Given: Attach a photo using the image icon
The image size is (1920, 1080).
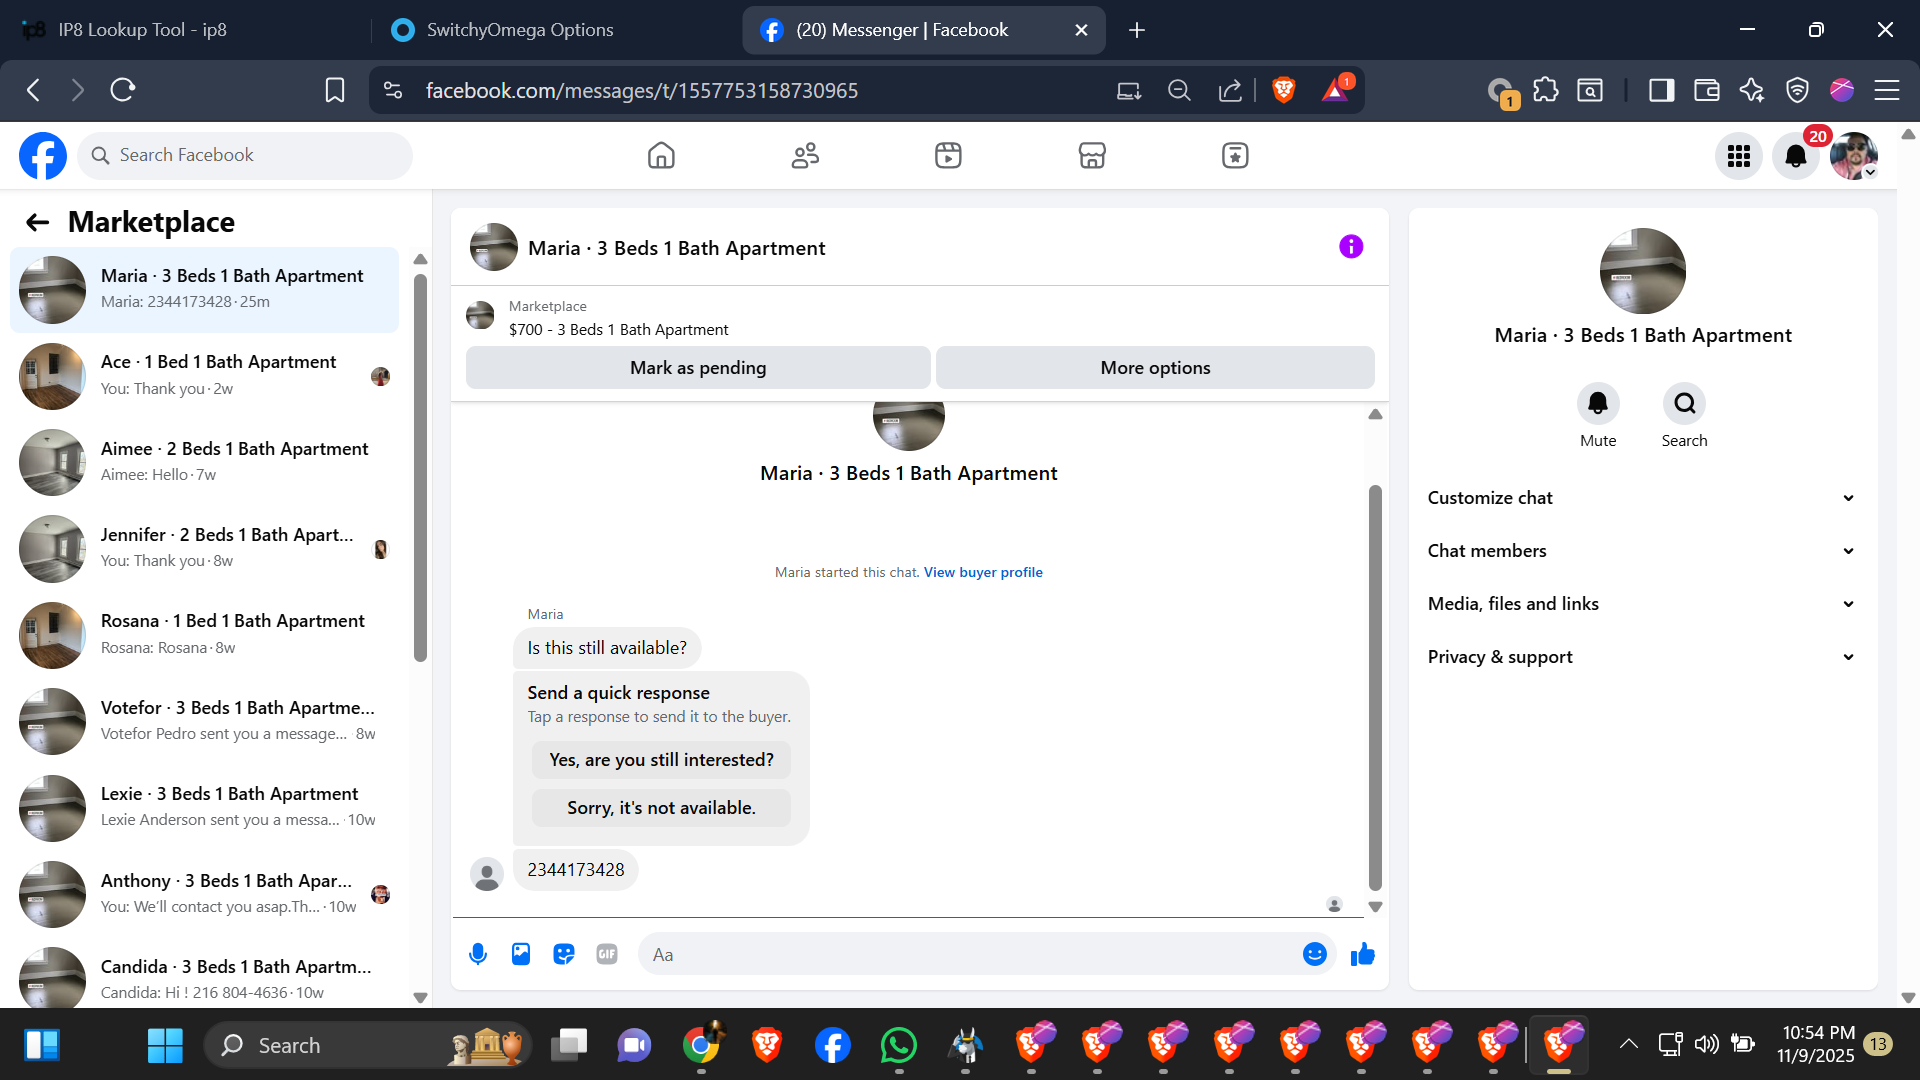Looking at the screenshot, I should (x=521, y=954).
